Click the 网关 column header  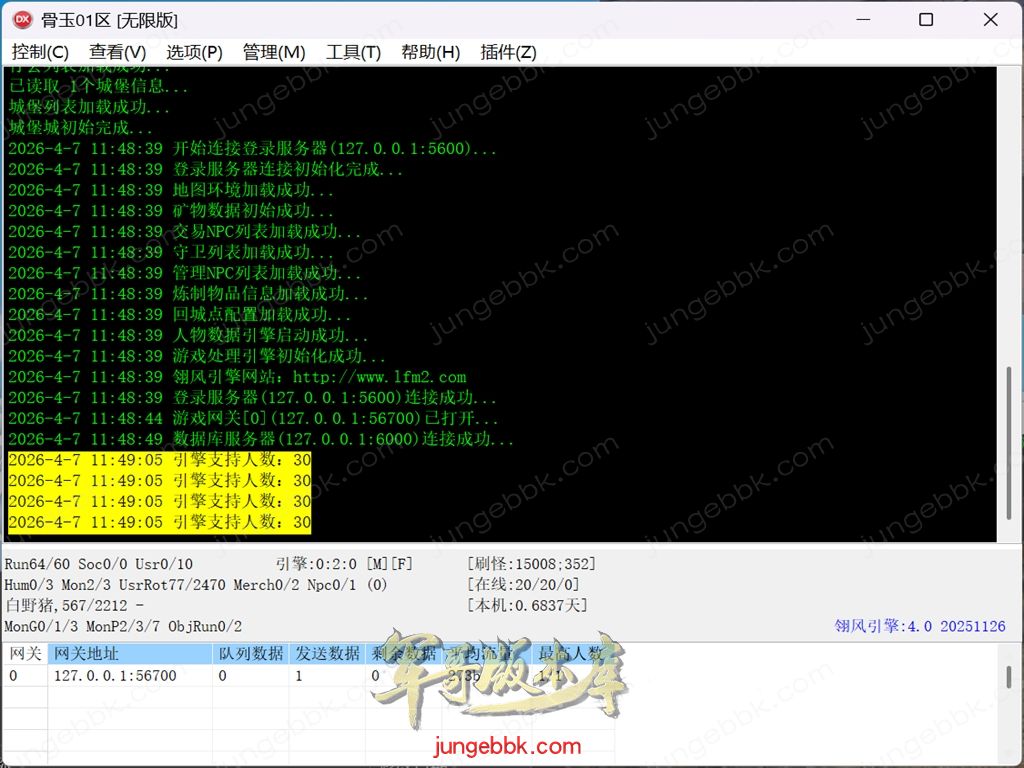coord(25,654)
